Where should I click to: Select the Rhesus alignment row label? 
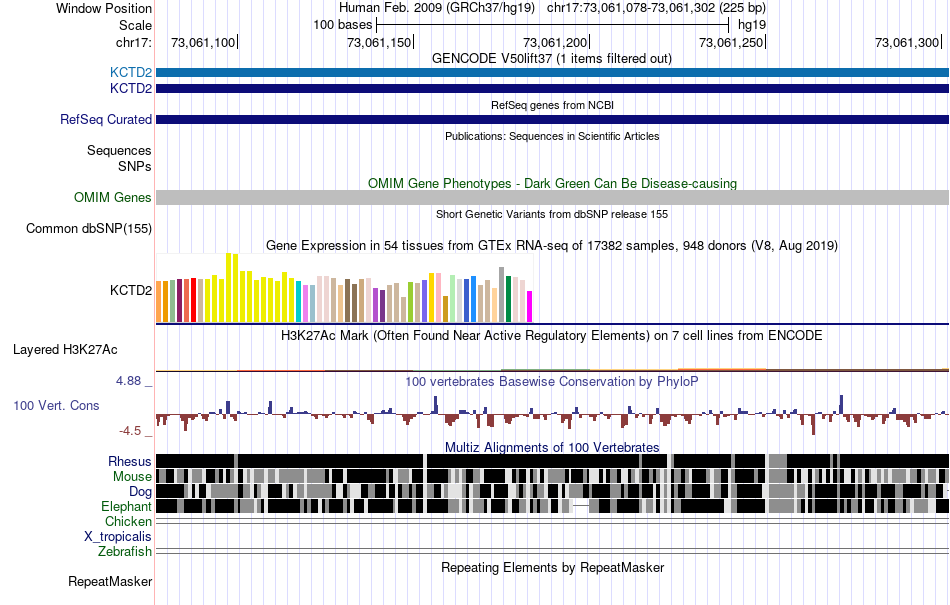[130, 461]
